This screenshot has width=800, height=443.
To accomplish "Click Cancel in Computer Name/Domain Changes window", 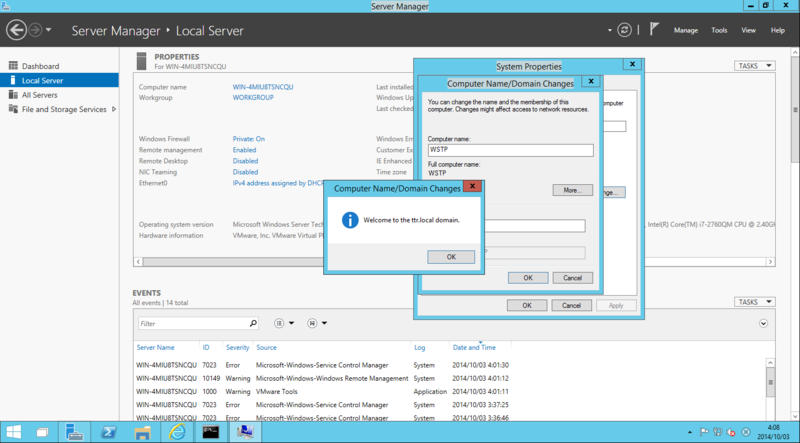I will point(572,278).
